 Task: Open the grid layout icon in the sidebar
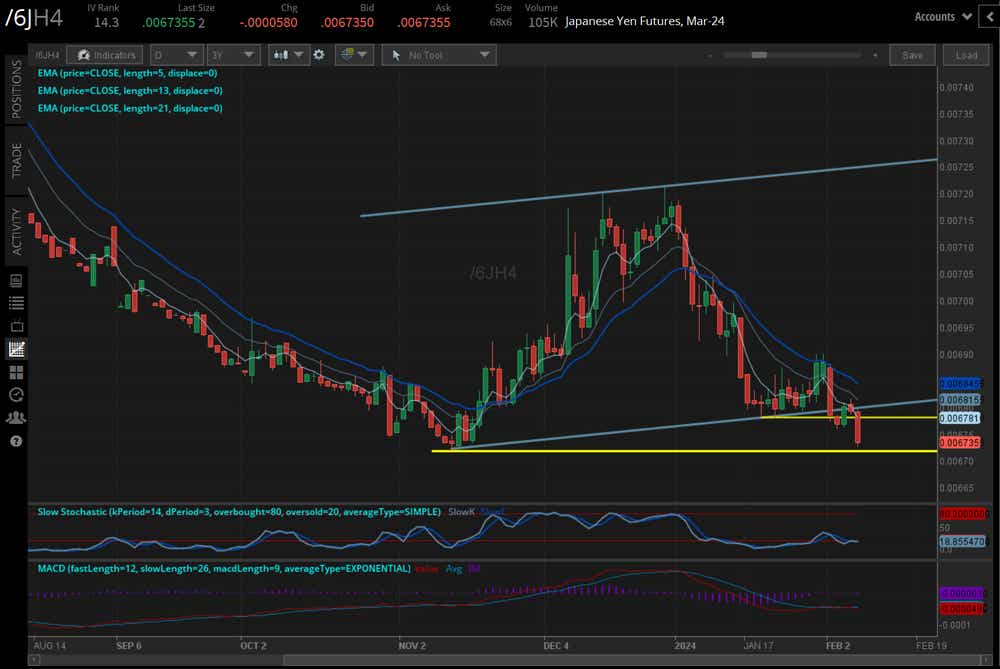click(14, 372)
